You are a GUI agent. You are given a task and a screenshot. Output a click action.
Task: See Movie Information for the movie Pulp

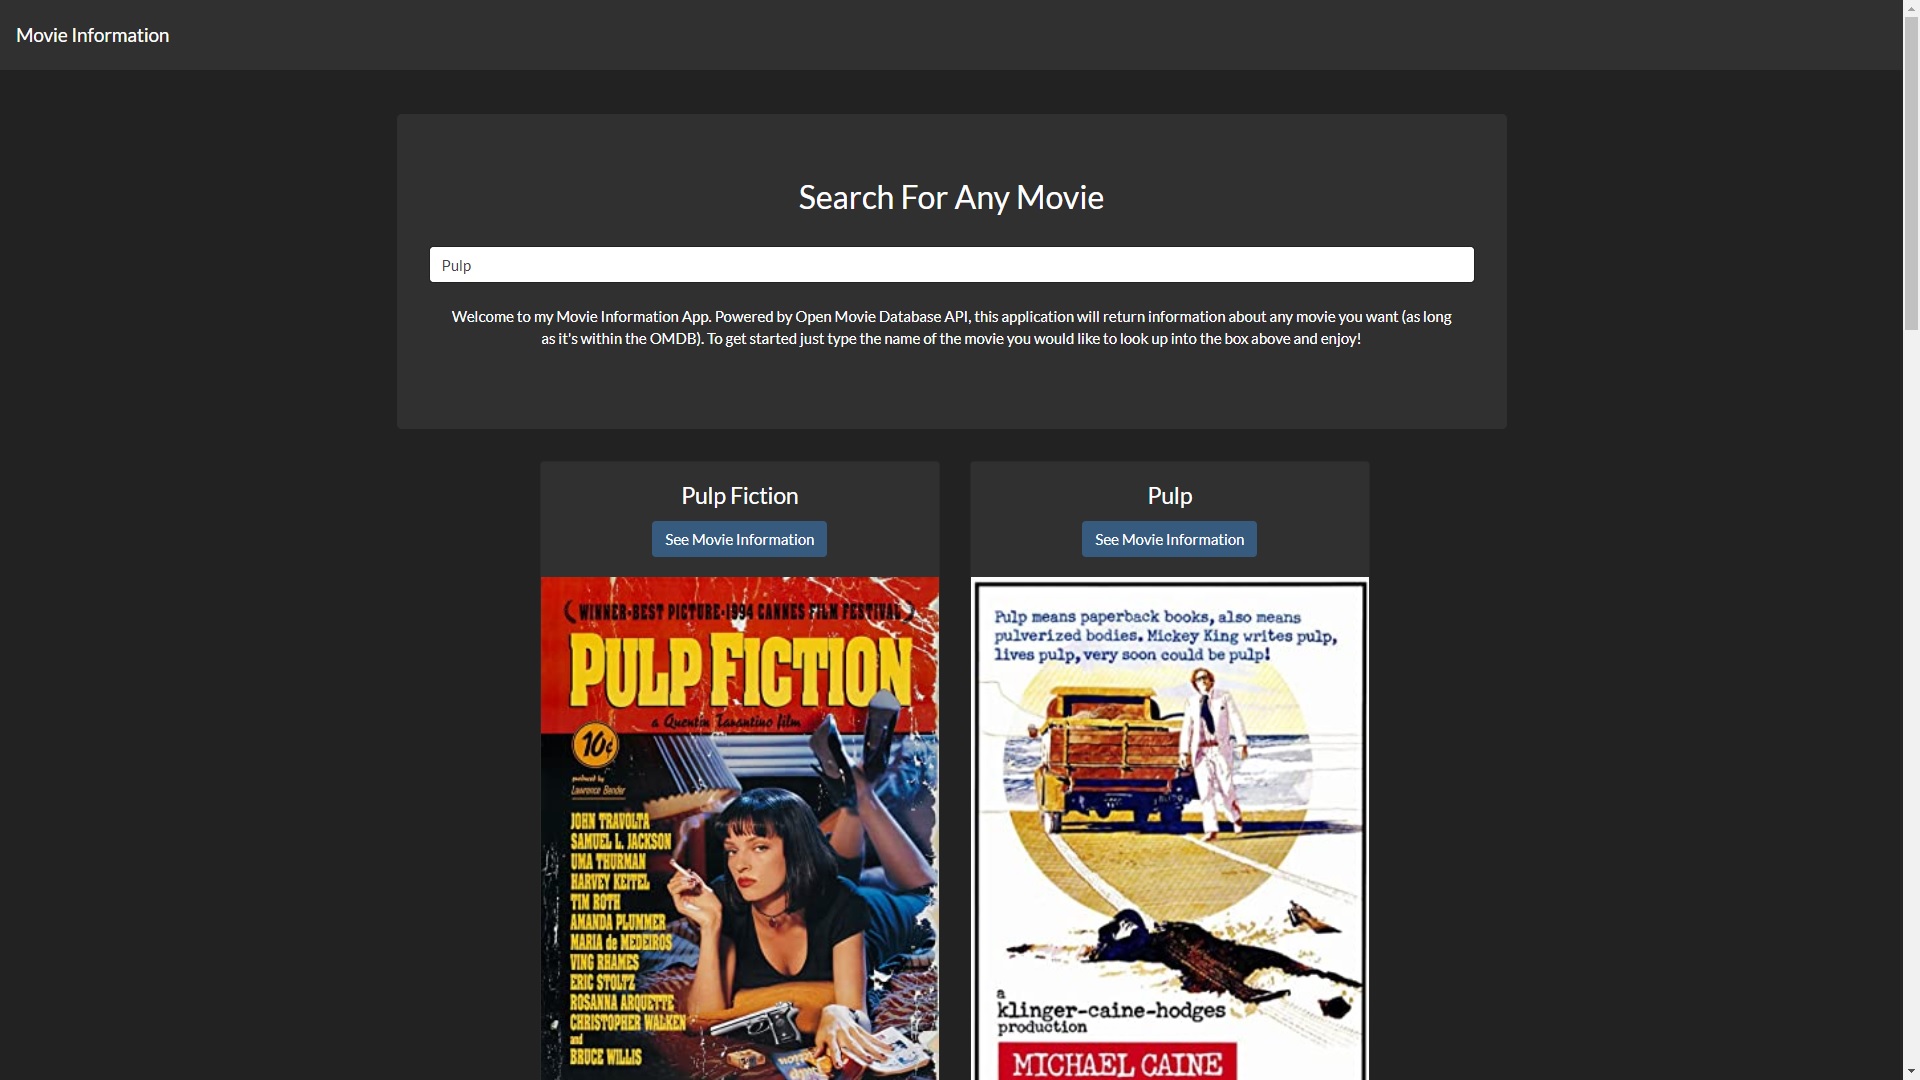pyautogui.click(x=1169, y=539)
